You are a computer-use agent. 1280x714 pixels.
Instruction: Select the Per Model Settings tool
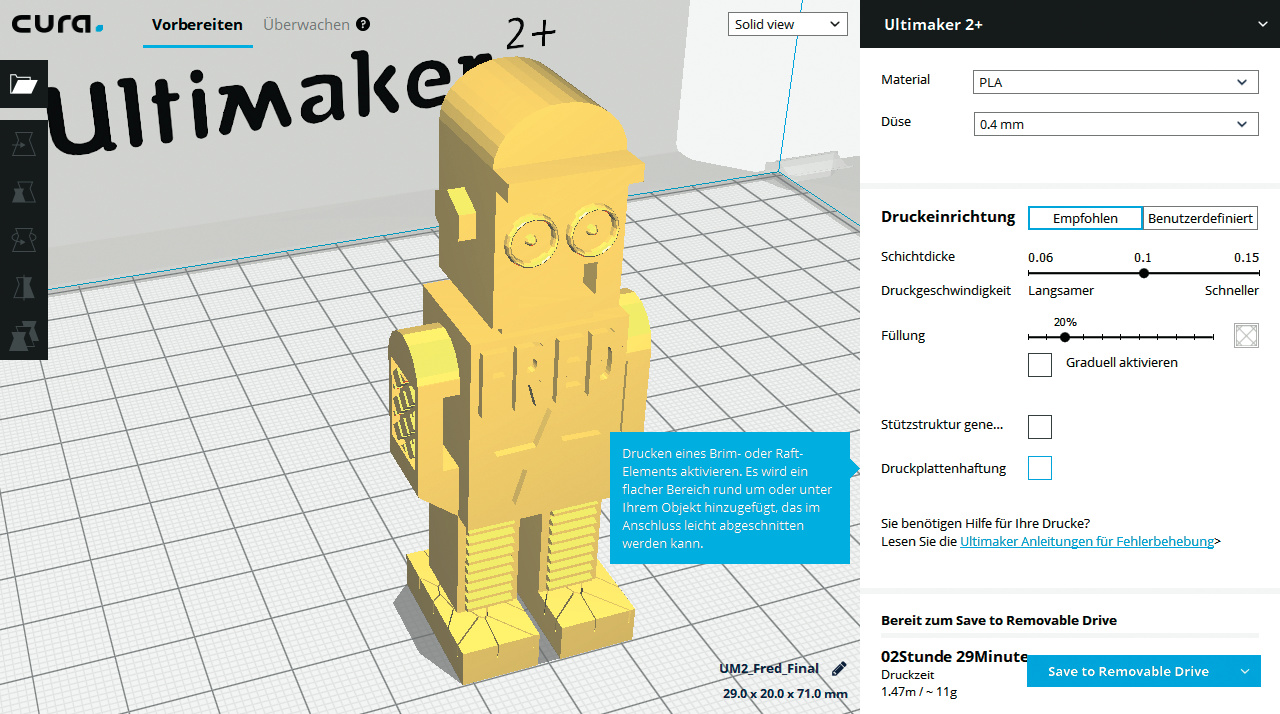23,336
